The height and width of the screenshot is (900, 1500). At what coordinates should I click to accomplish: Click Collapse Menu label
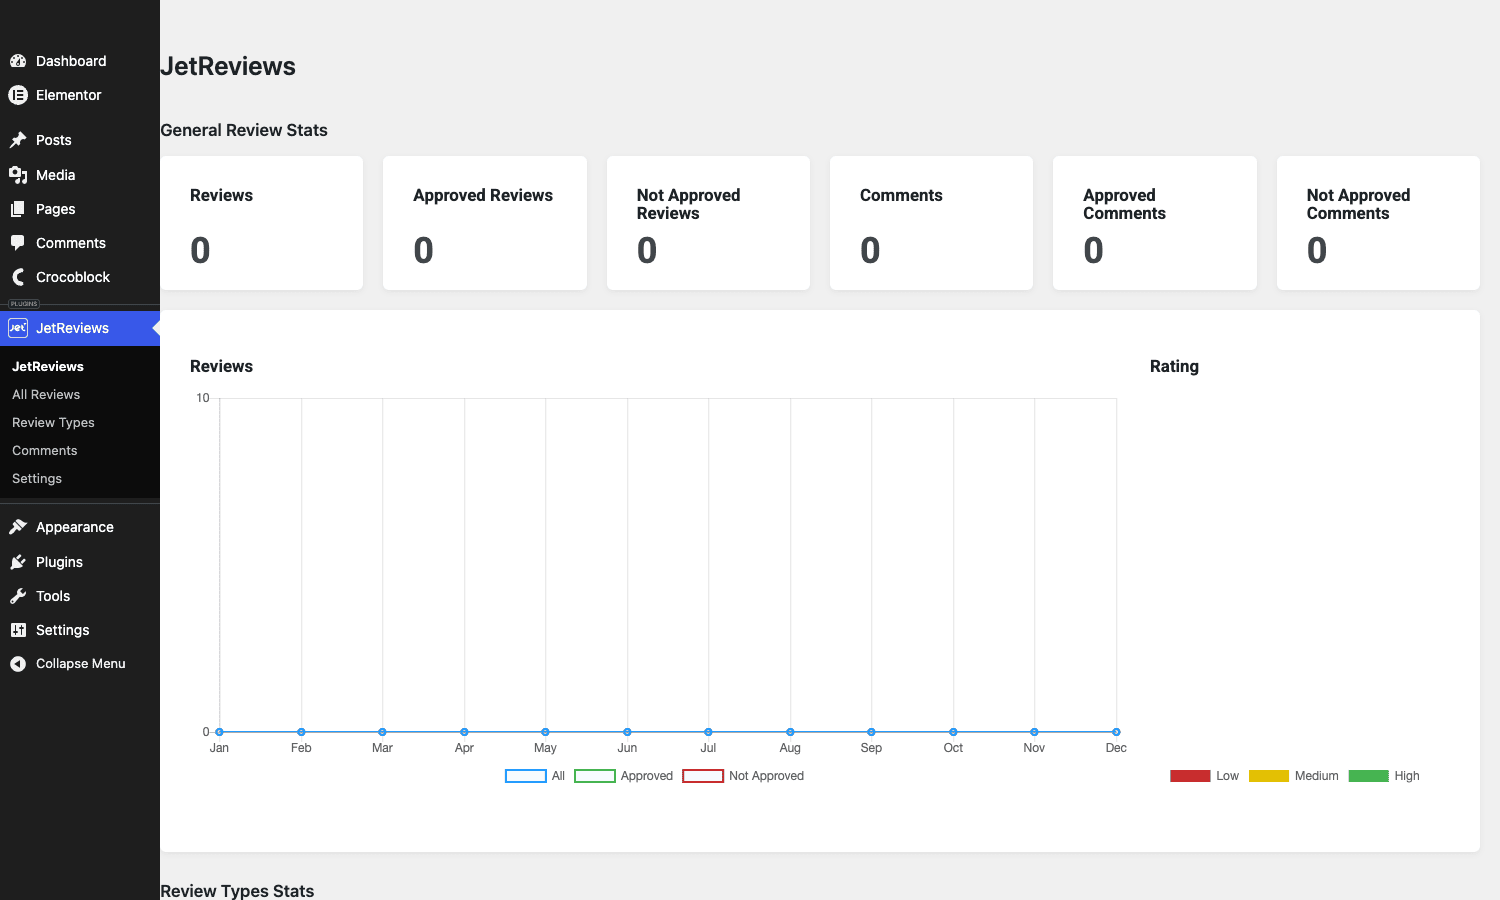click(x=81, y=664)
